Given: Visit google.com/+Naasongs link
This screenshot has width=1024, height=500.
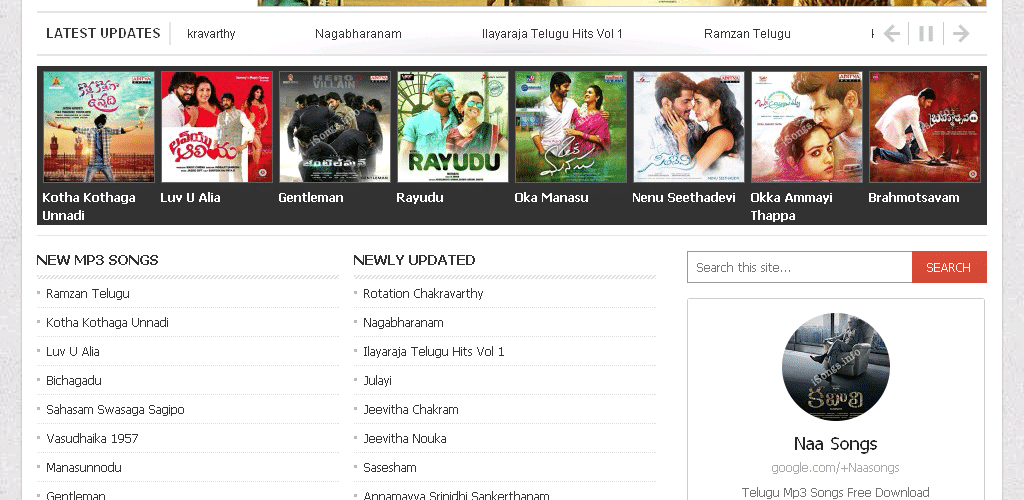Looking at the screenshot, I should pos(835,468).
